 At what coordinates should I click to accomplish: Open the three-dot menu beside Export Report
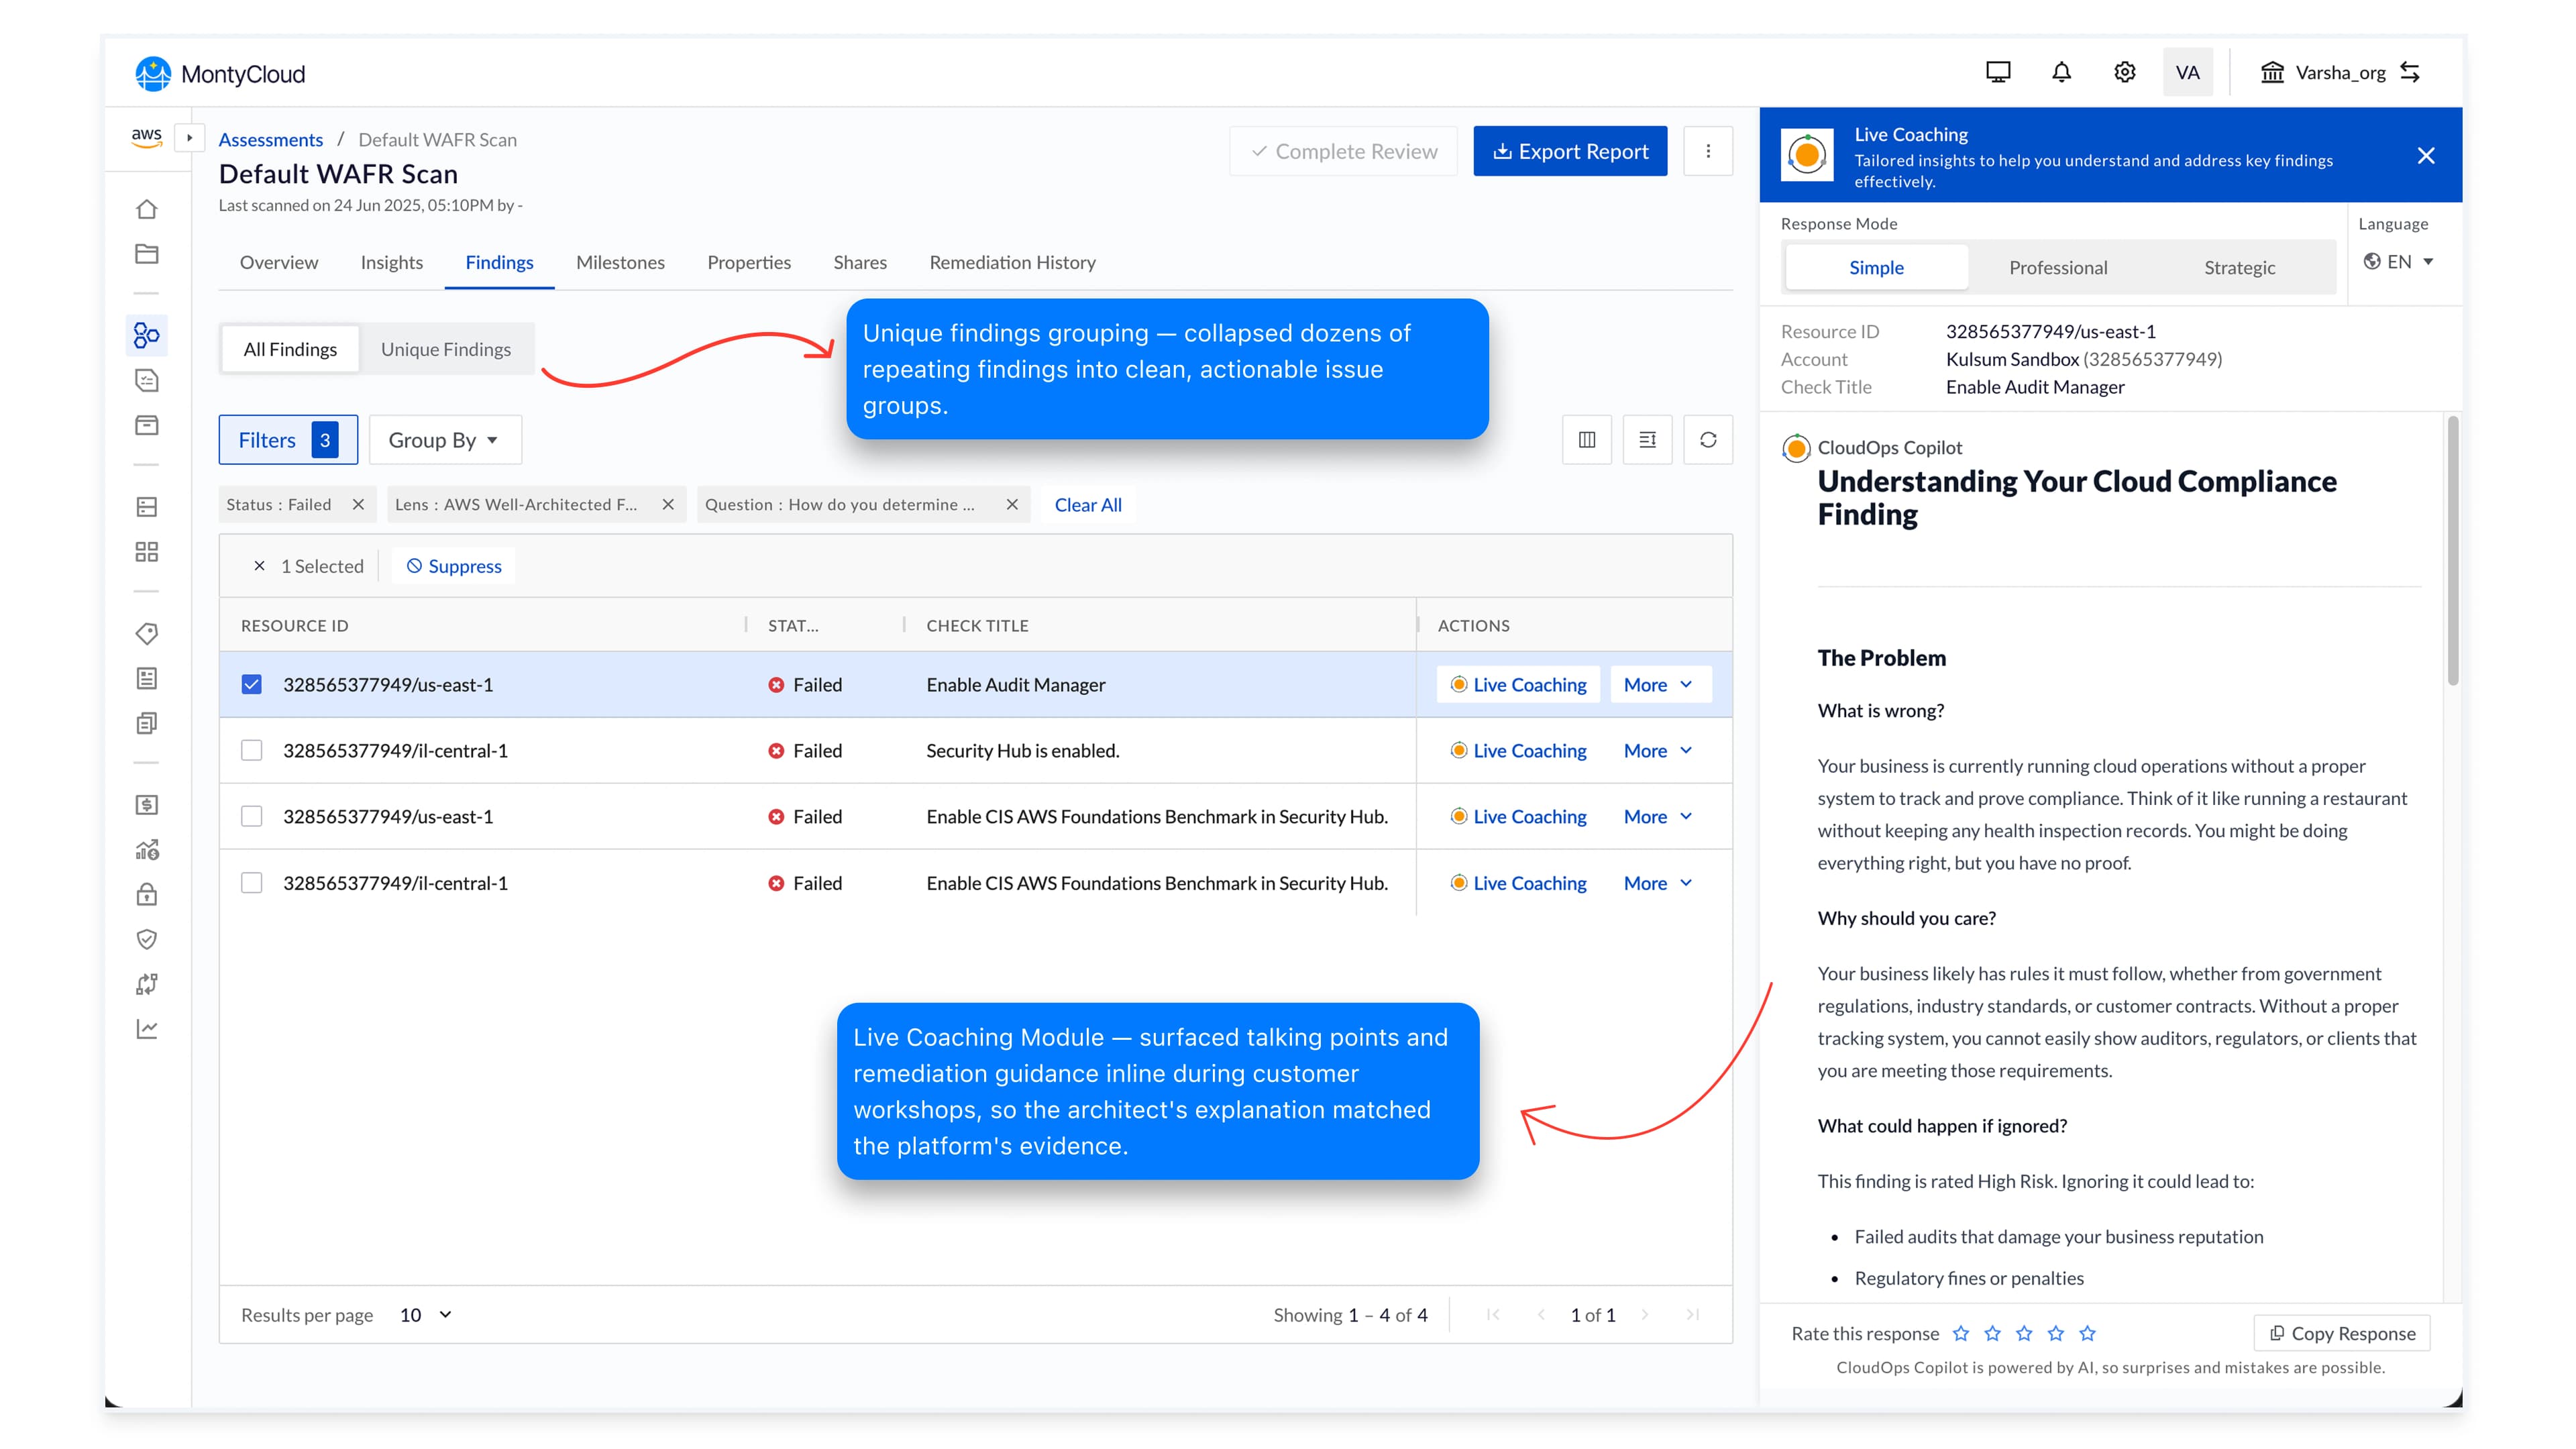click(x=1708, y=151)
